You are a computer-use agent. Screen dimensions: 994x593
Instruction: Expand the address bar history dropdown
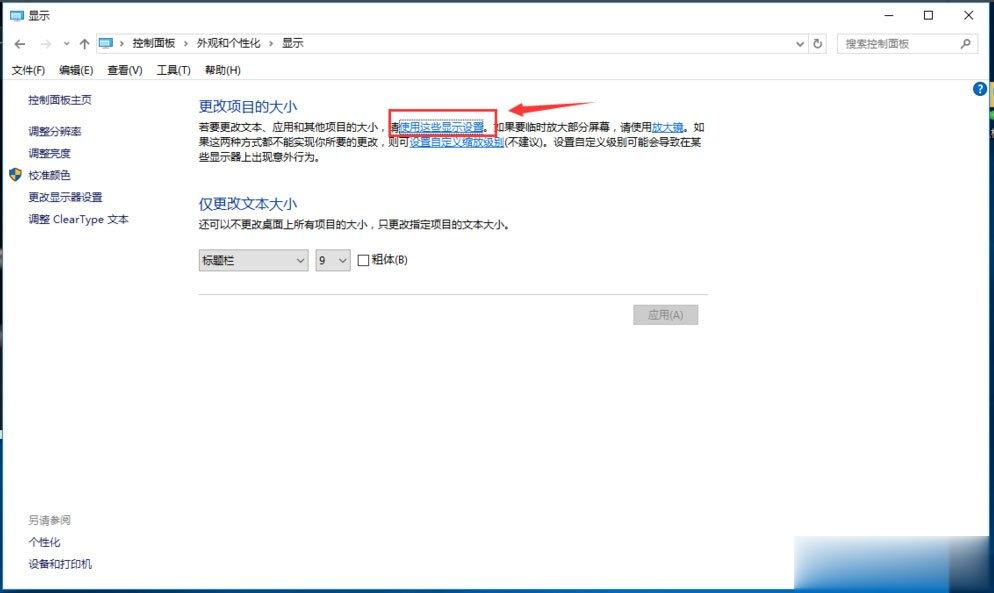(799, 44)
